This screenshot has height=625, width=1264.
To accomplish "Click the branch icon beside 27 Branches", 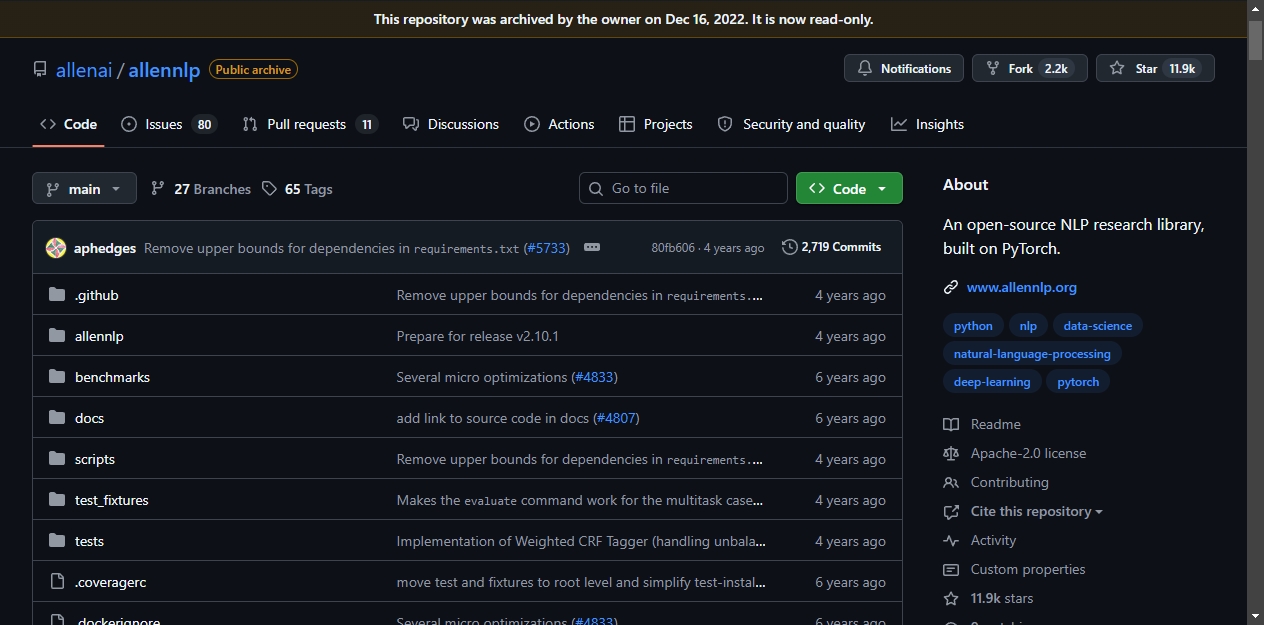I will pyautogui.click(x=158, y=189).
